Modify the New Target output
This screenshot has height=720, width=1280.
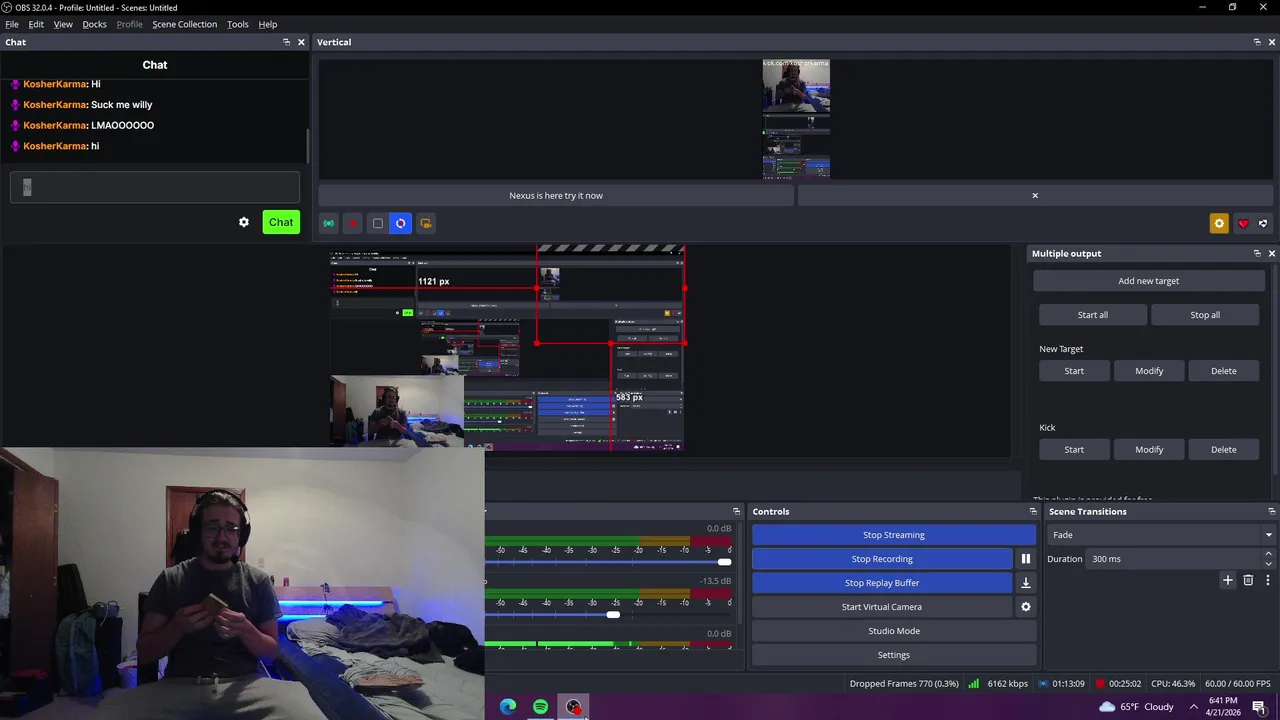click(x=1149, y=371)
